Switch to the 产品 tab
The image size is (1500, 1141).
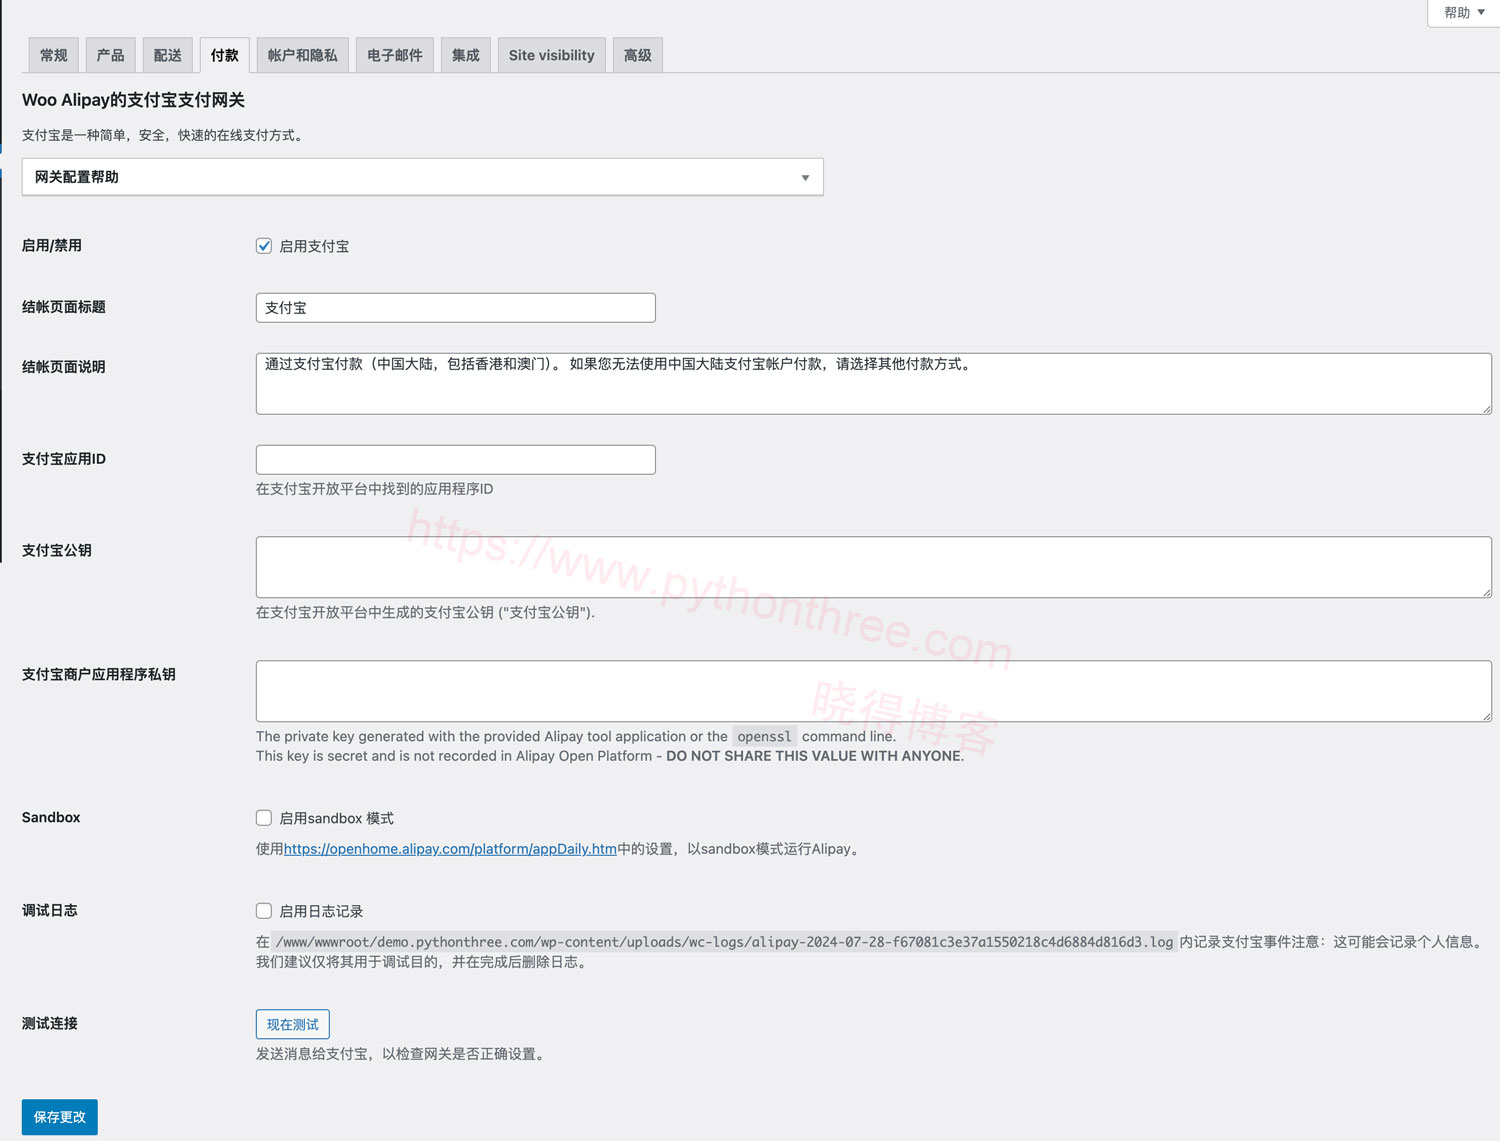(x=110, y=55)
